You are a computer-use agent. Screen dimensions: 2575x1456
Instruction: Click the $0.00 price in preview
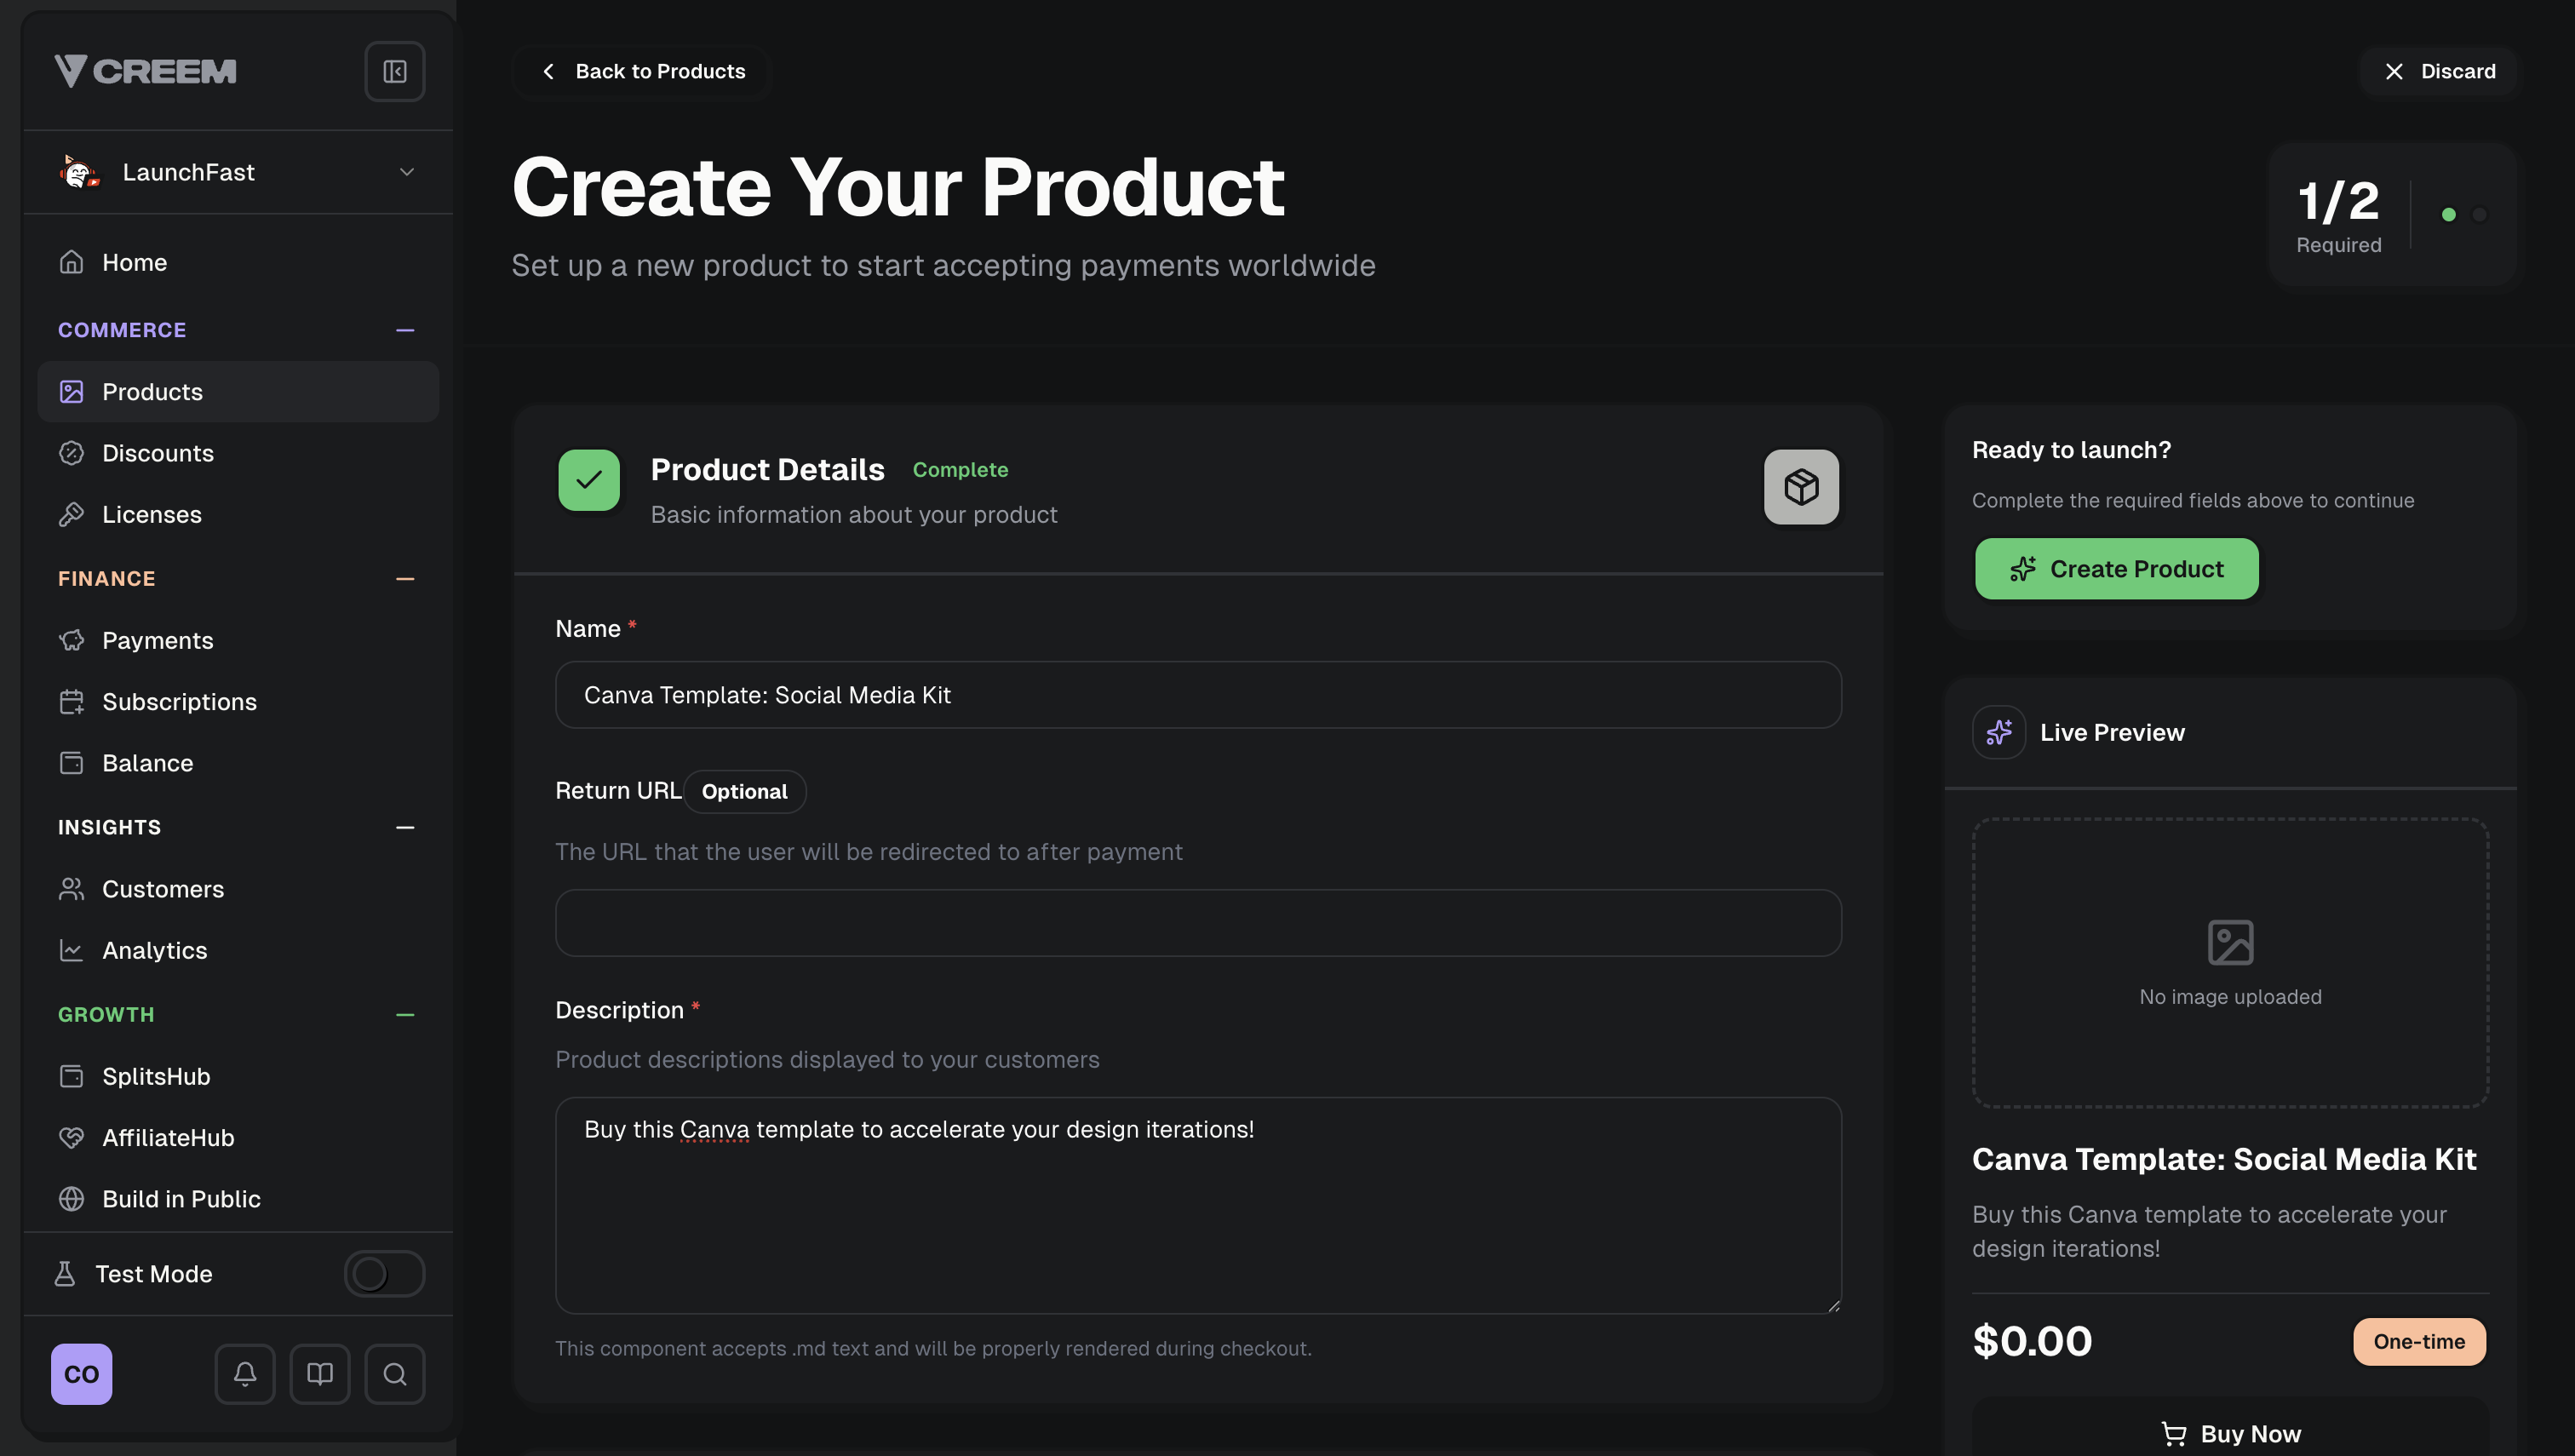(x=2031, y=1342)
